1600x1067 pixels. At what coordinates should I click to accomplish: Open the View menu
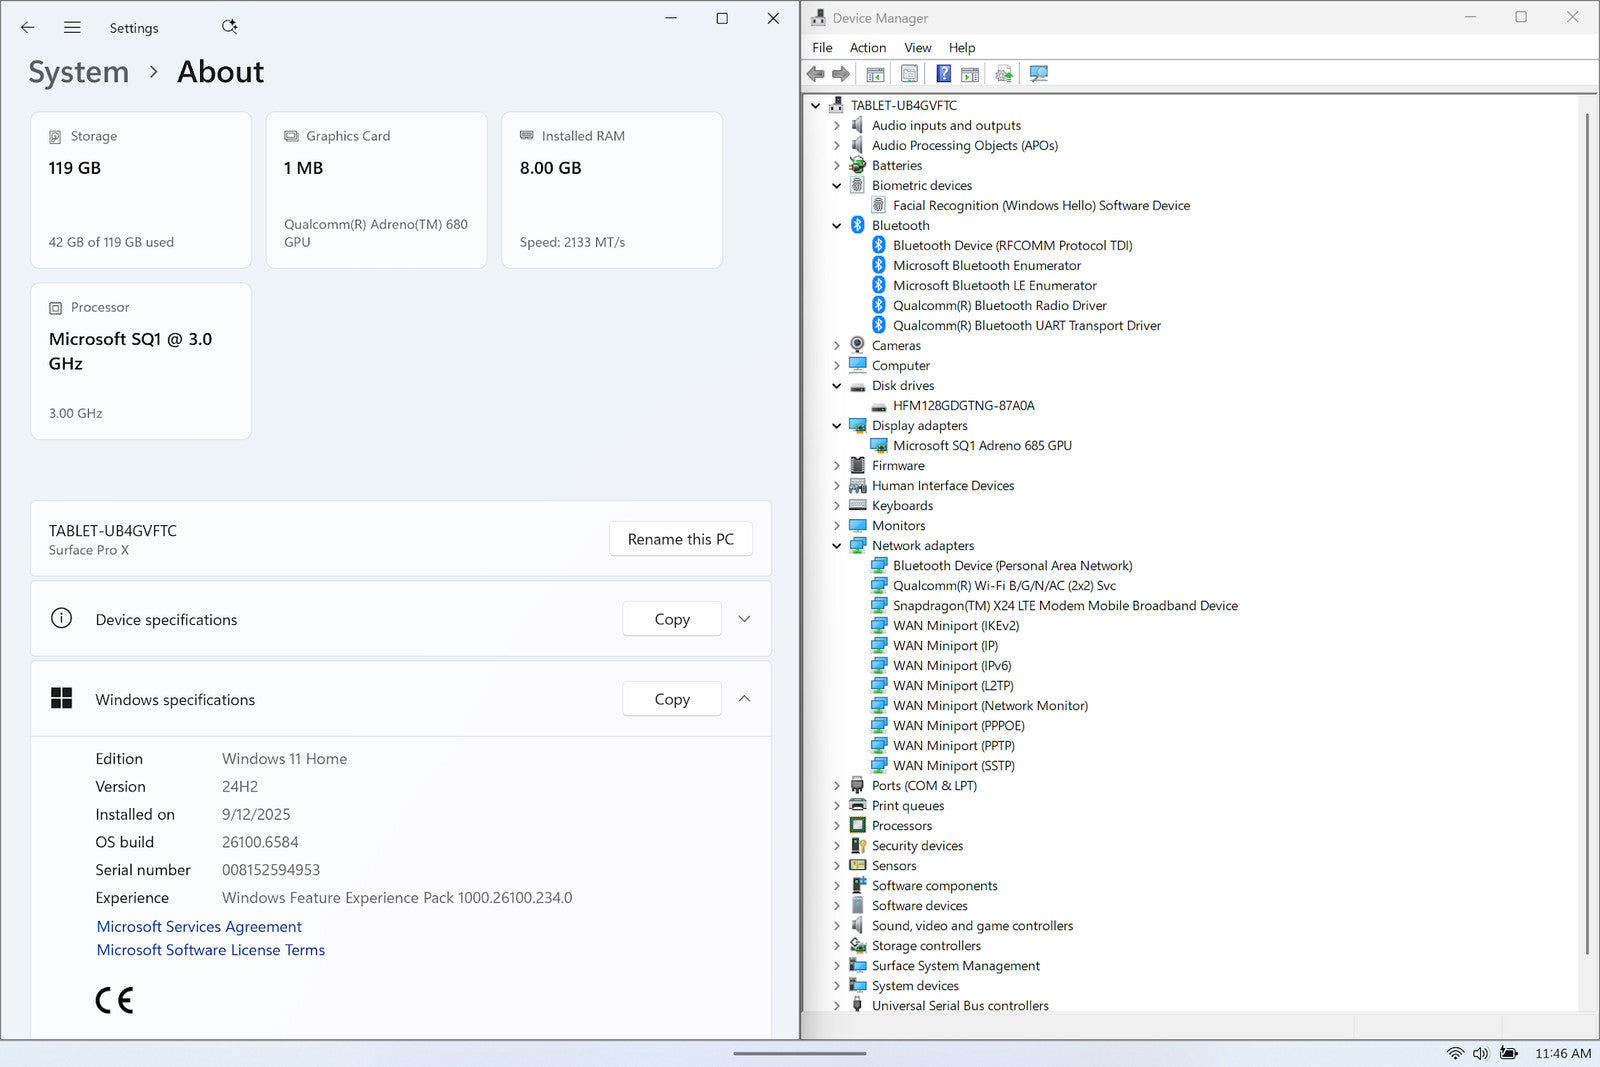tap(918, 47)
